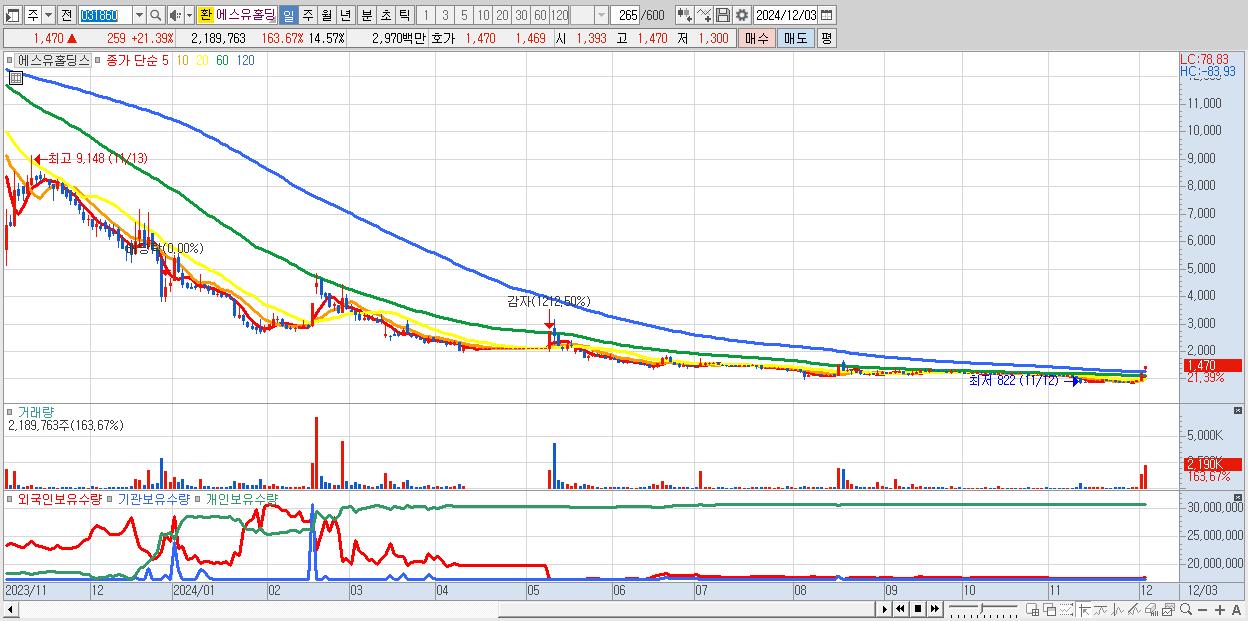
Task: Expand the stock code history dropdown
Action: tap(140, 15)
